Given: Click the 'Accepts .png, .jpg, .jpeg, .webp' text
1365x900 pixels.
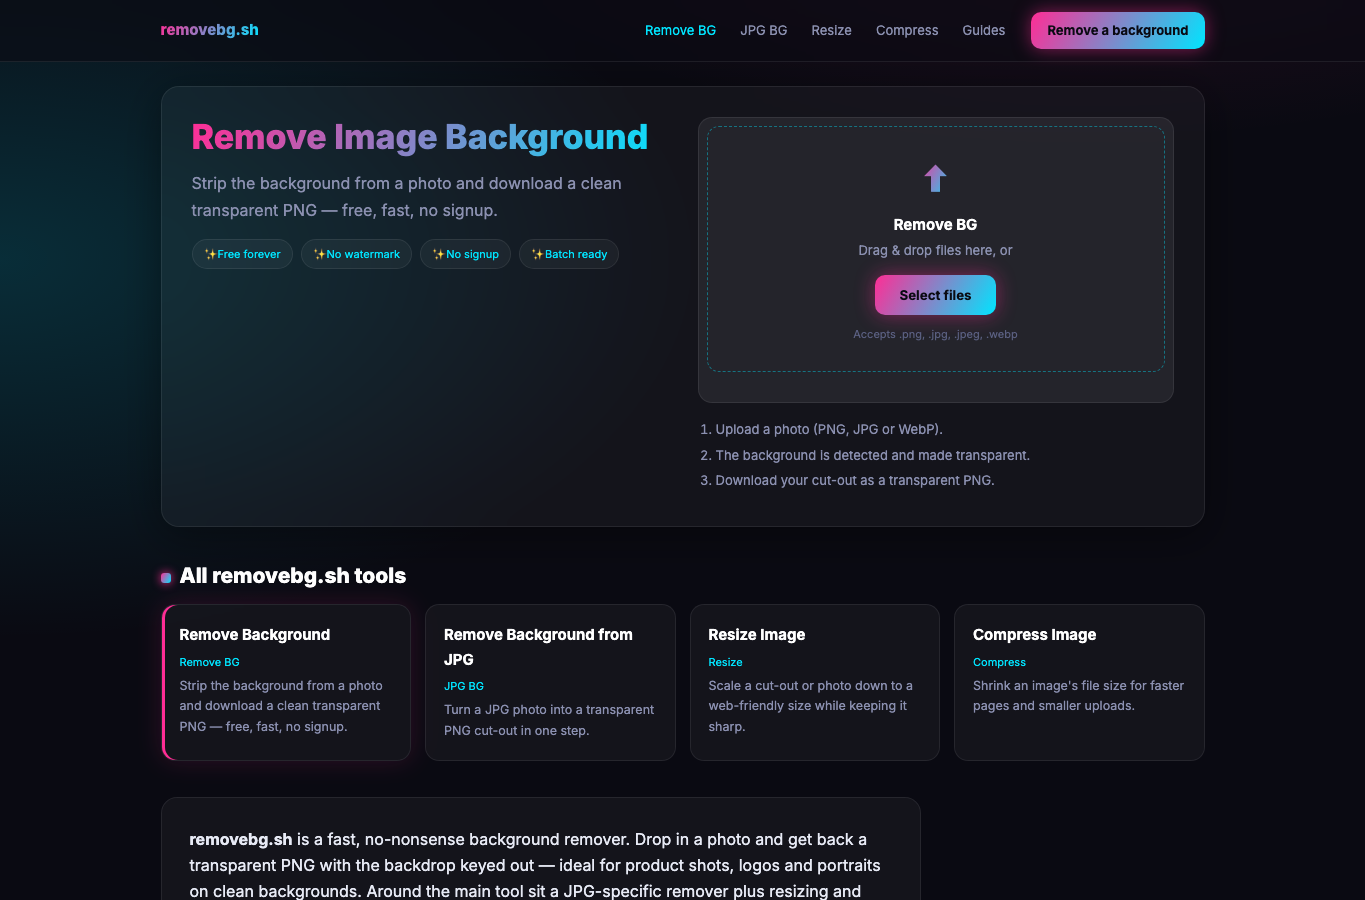Looking at the screenshot, I should (935, 334).
